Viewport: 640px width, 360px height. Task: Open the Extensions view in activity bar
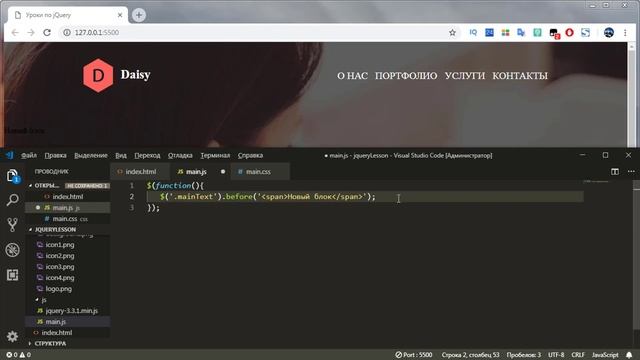point(13,275)
